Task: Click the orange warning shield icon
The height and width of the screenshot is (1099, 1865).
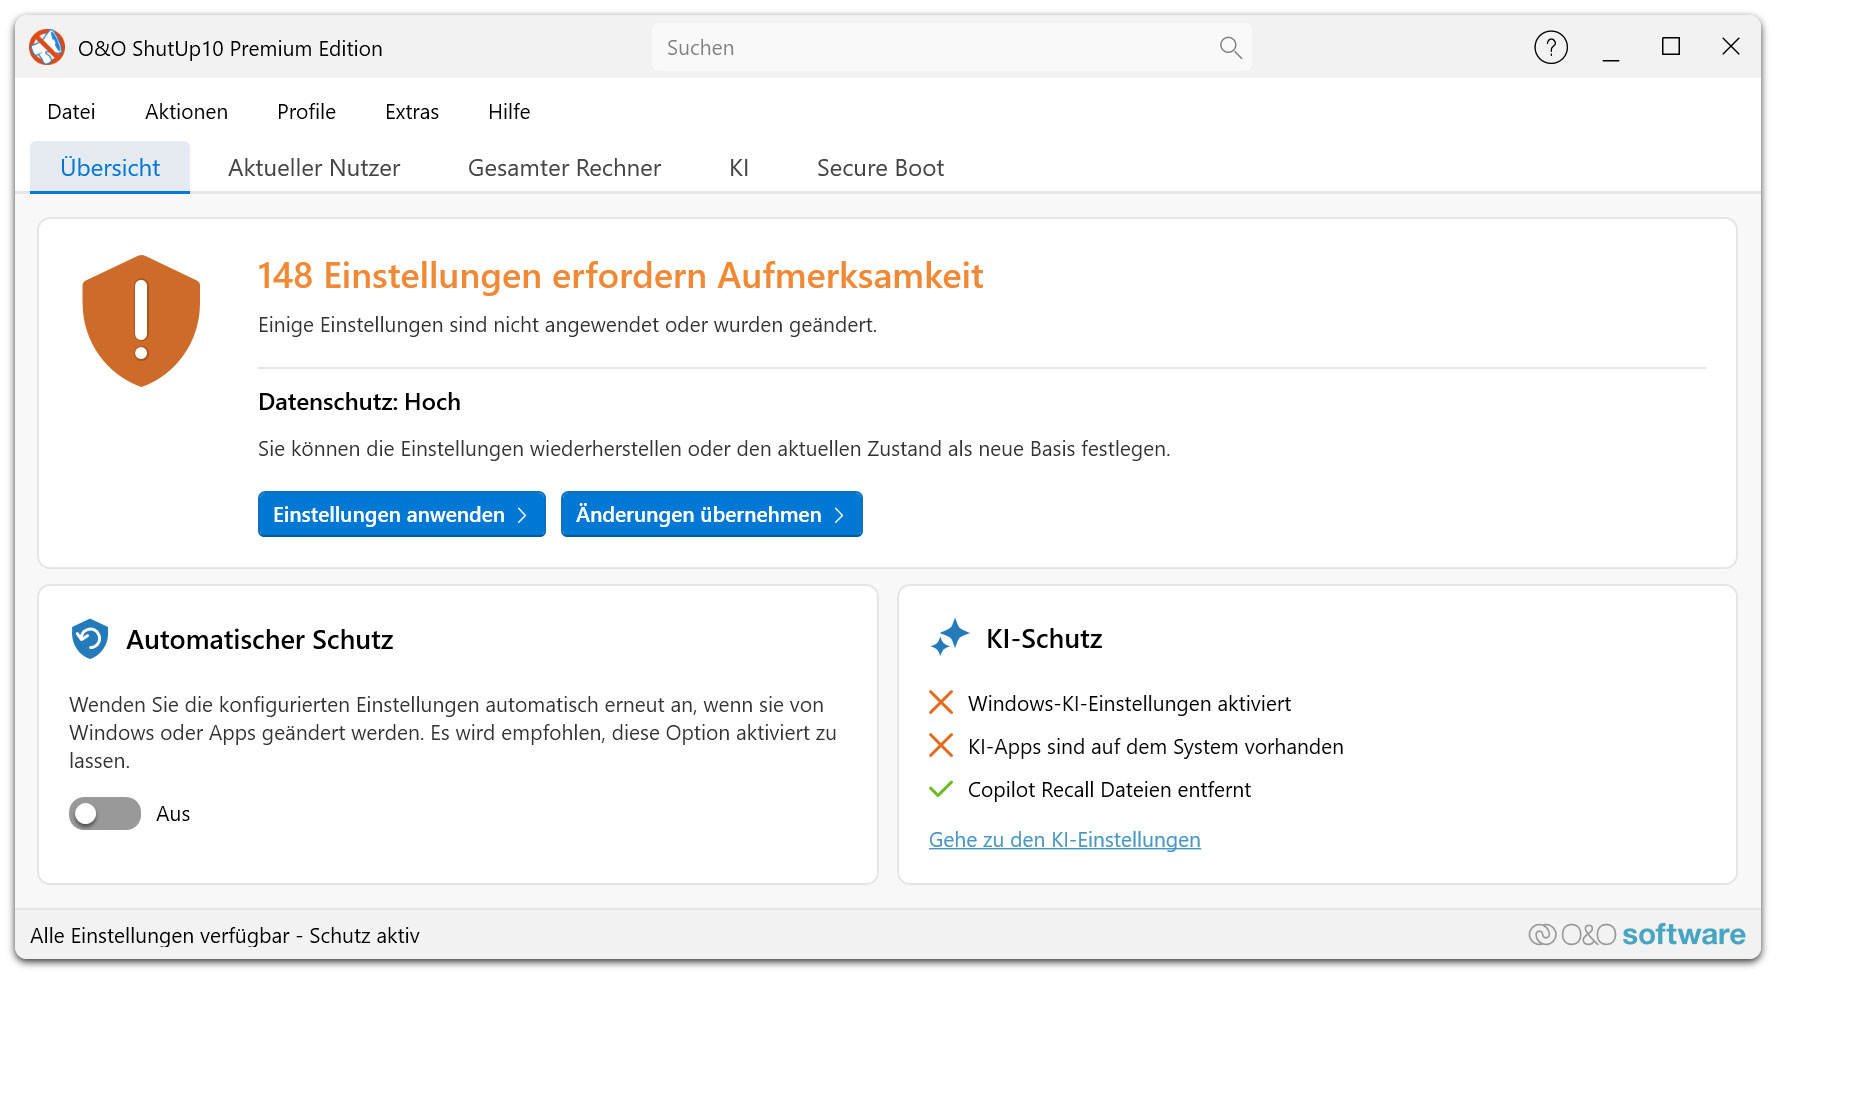Action: click(x=141, y=320)
